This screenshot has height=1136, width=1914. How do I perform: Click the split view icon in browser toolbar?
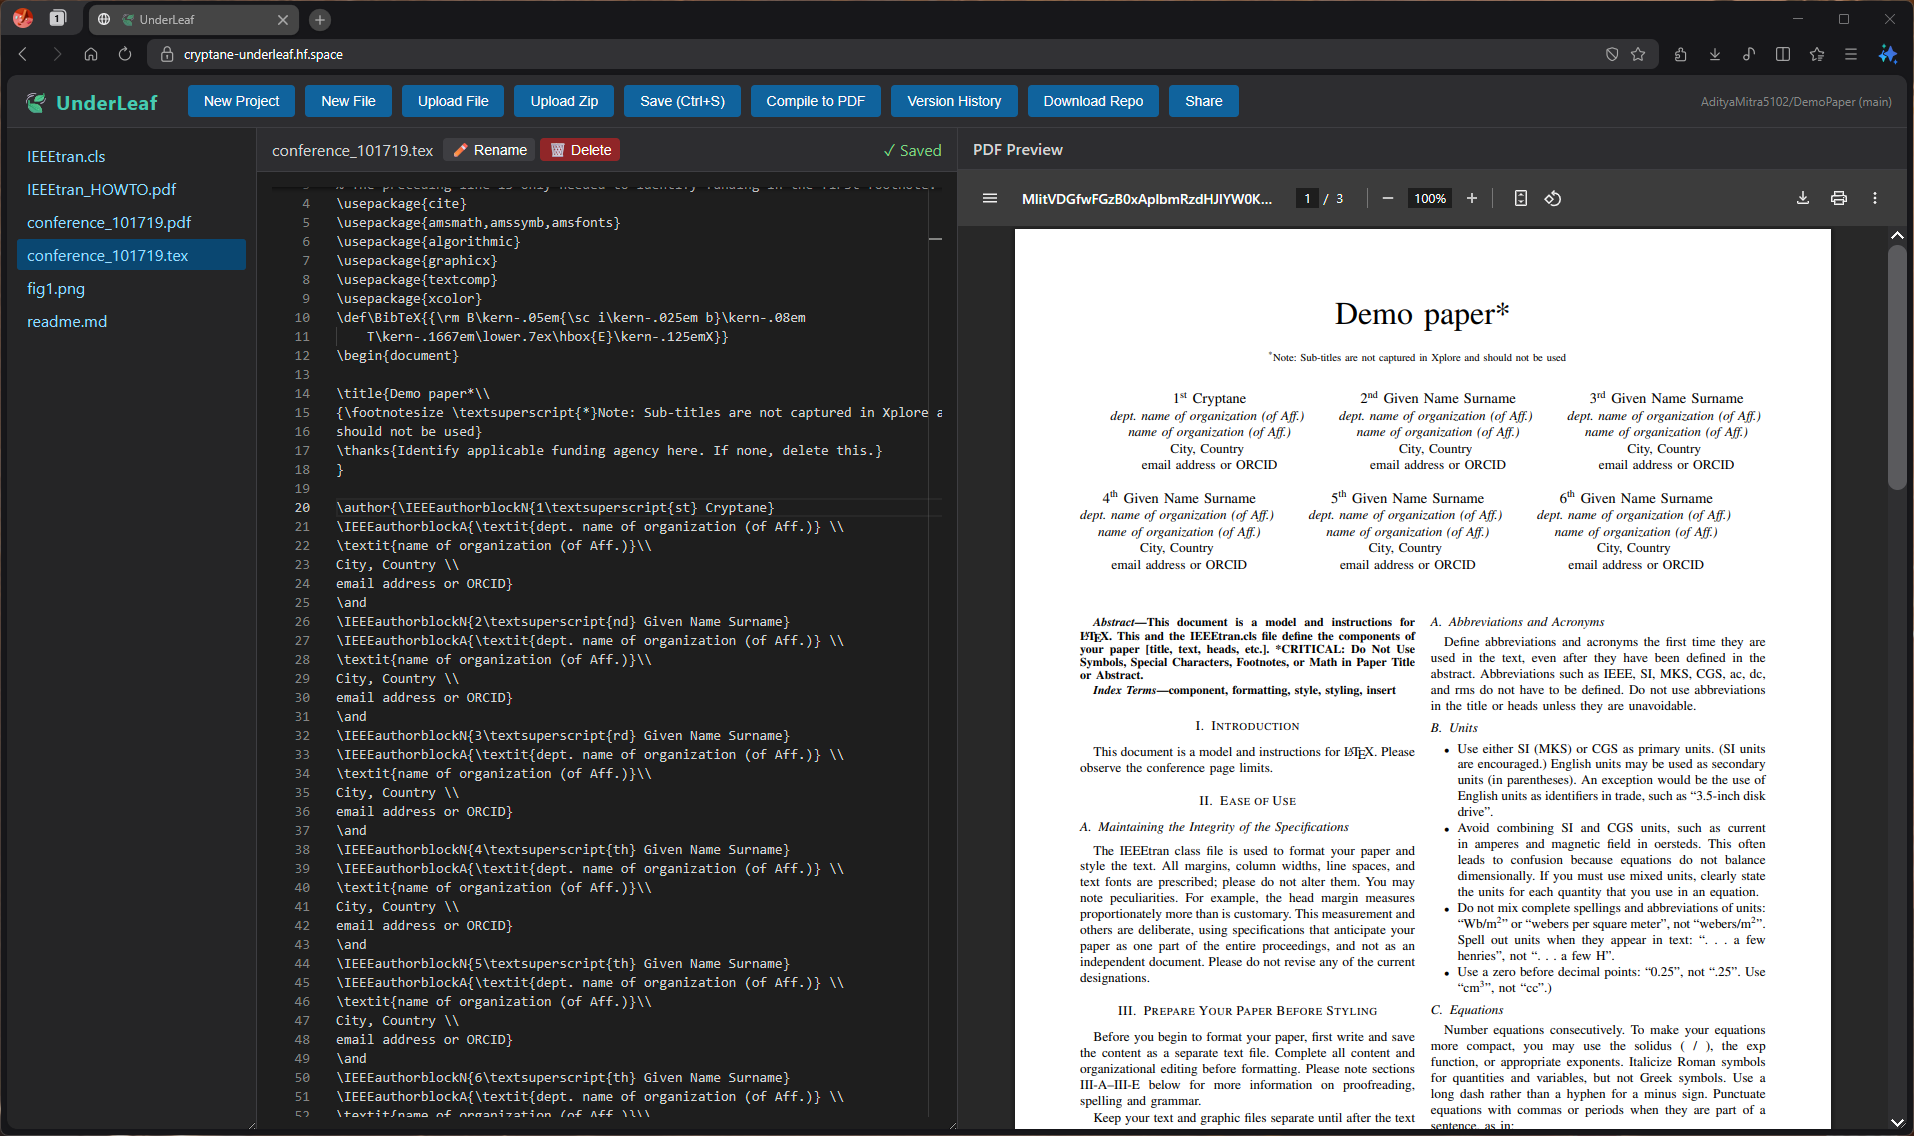point(1783,55)
